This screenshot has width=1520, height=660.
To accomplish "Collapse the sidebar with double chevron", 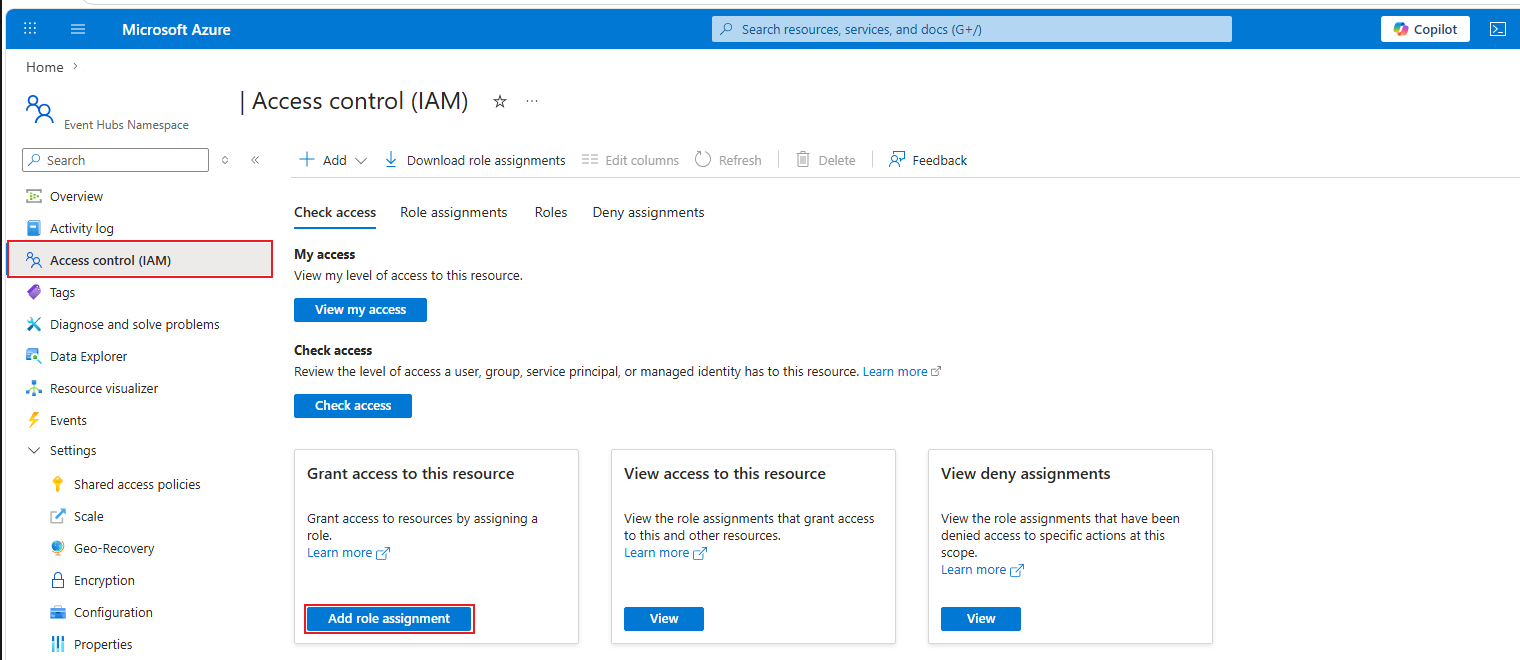I will [255, 160].
